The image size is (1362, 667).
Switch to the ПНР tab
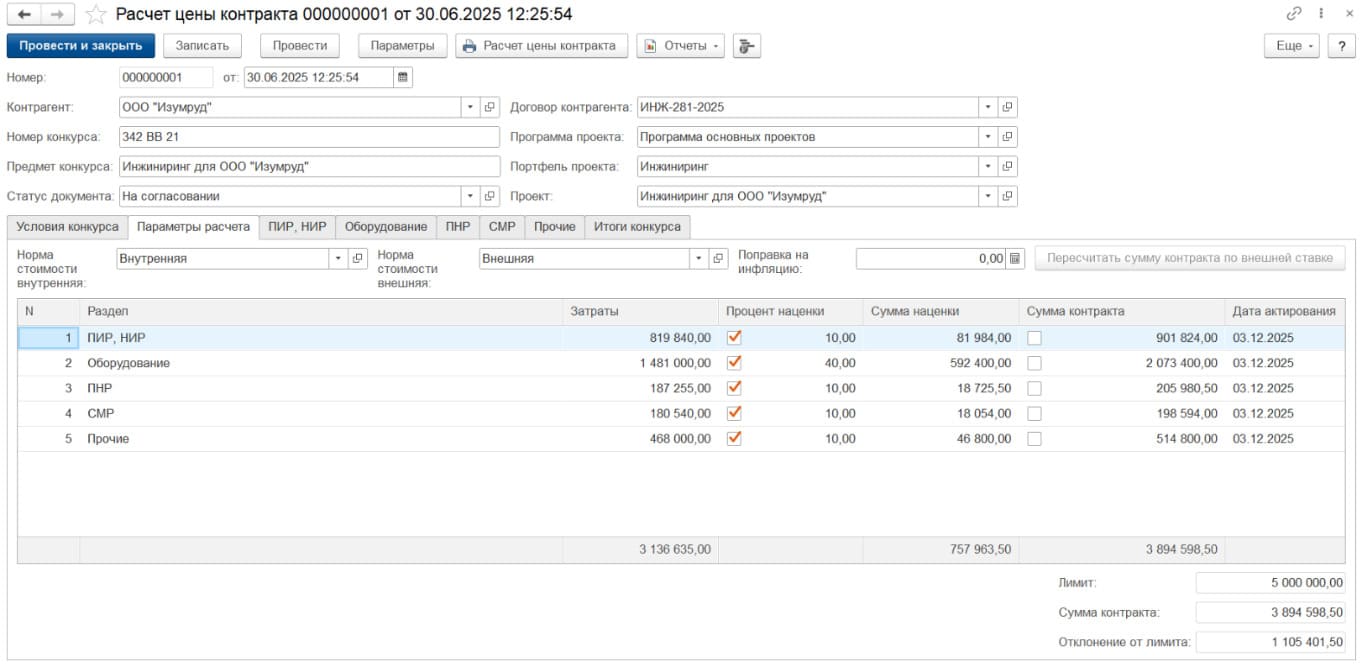tap(458, 227)
